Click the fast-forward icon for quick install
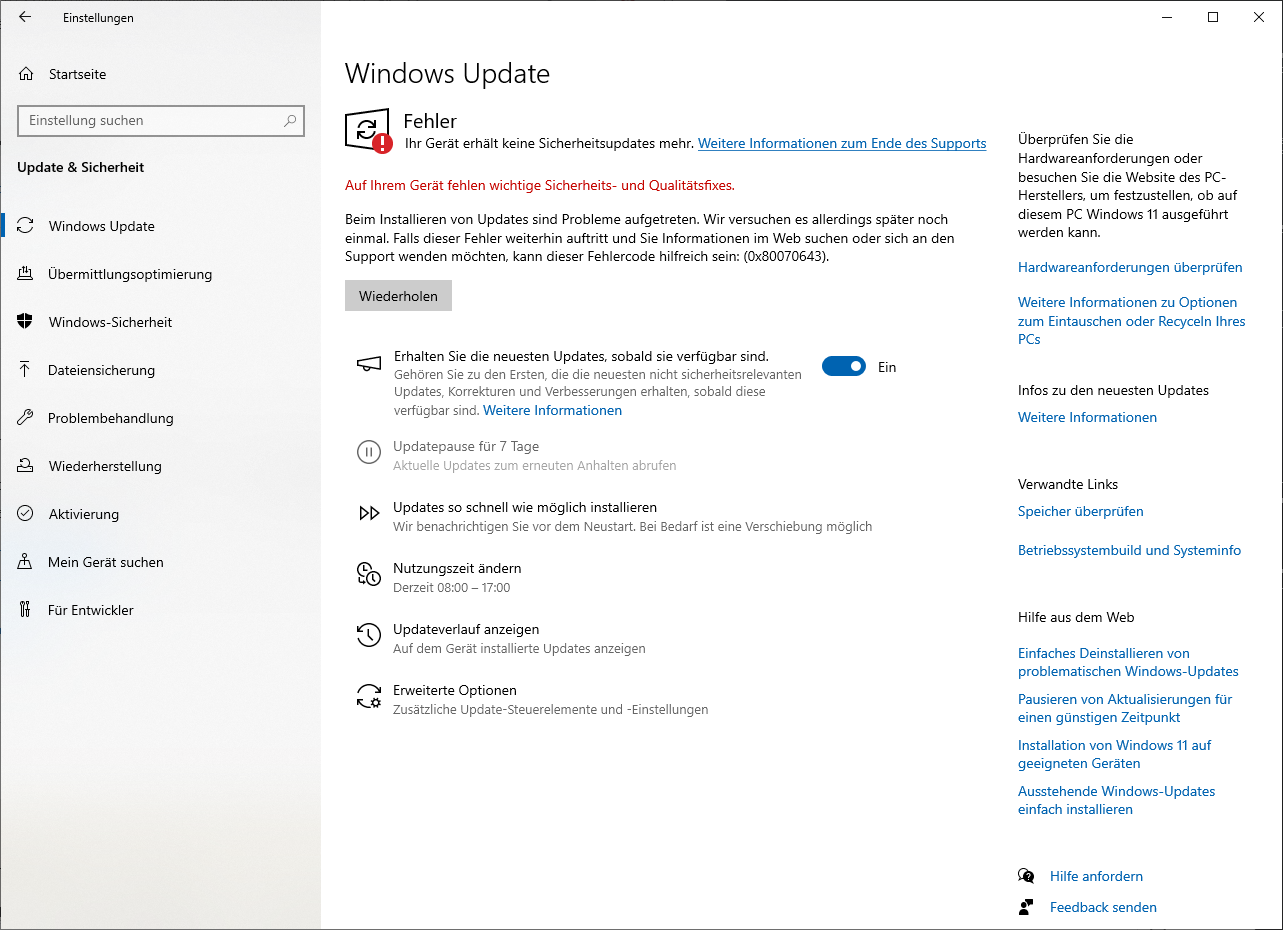 (369, 513)
